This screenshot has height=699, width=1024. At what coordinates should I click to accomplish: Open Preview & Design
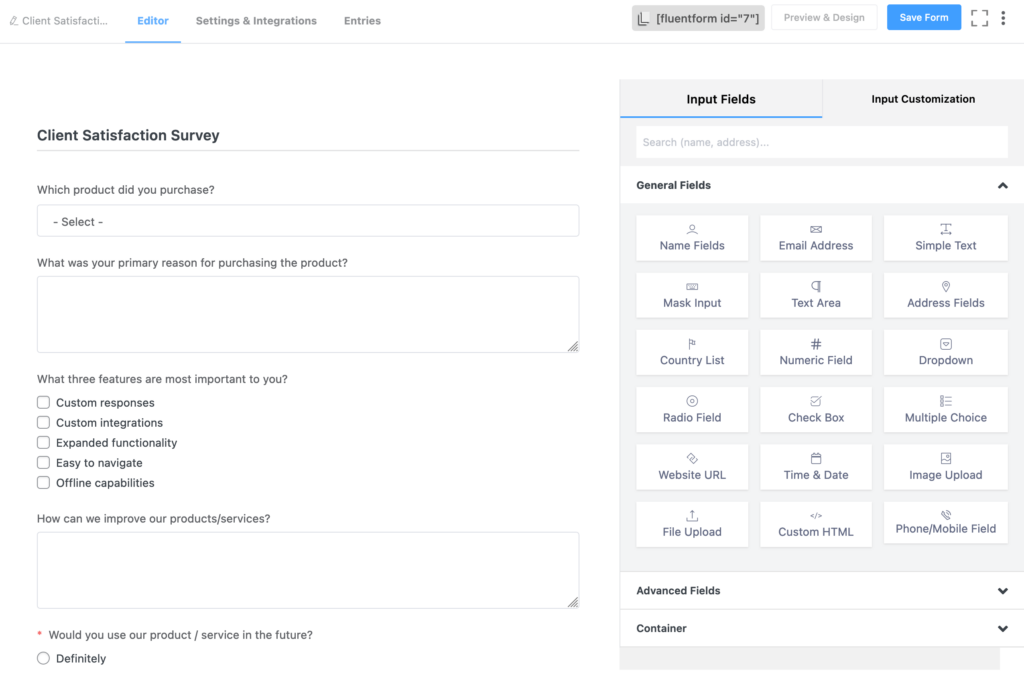824,18
